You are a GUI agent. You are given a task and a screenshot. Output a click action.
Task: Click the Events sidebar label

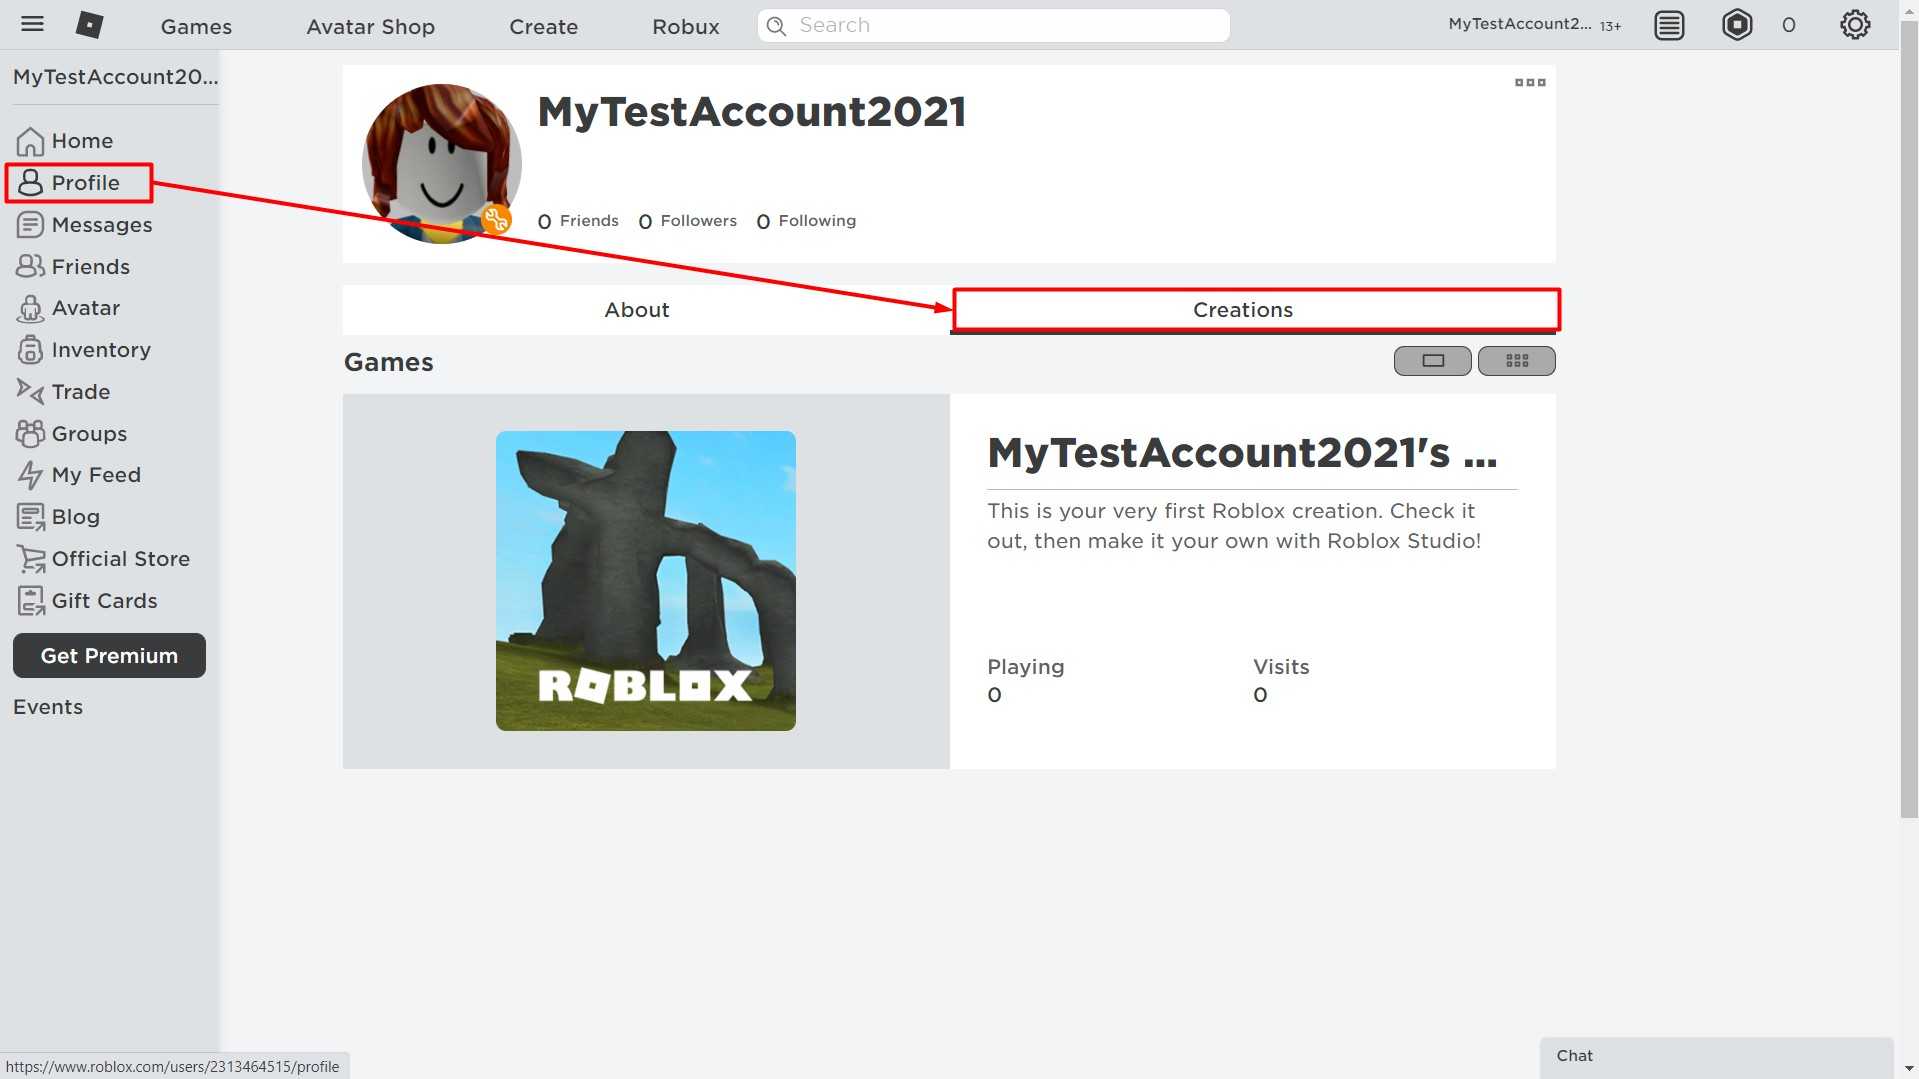pyautogui.click(x=48, y=707)
